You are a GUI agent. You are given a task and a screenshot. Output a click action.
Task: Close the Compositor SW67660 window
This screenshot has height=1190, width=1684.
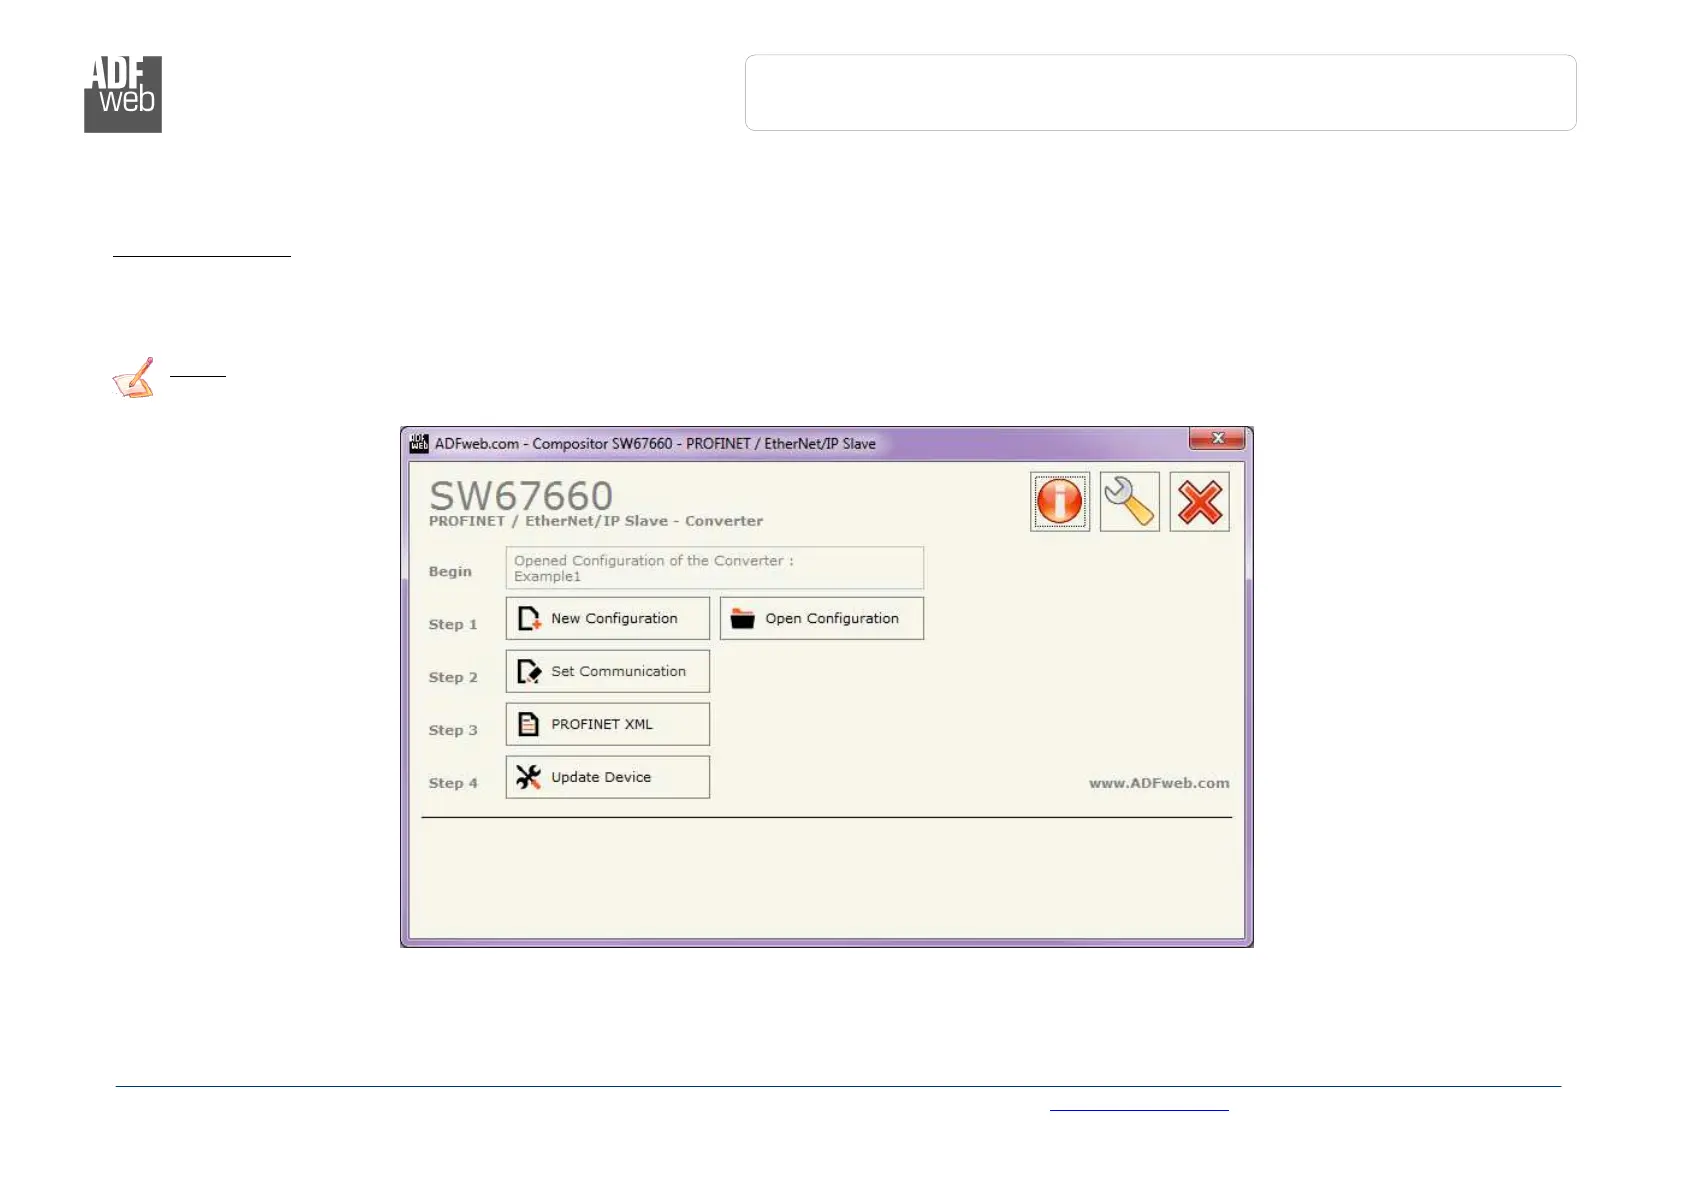[1217, 438]
